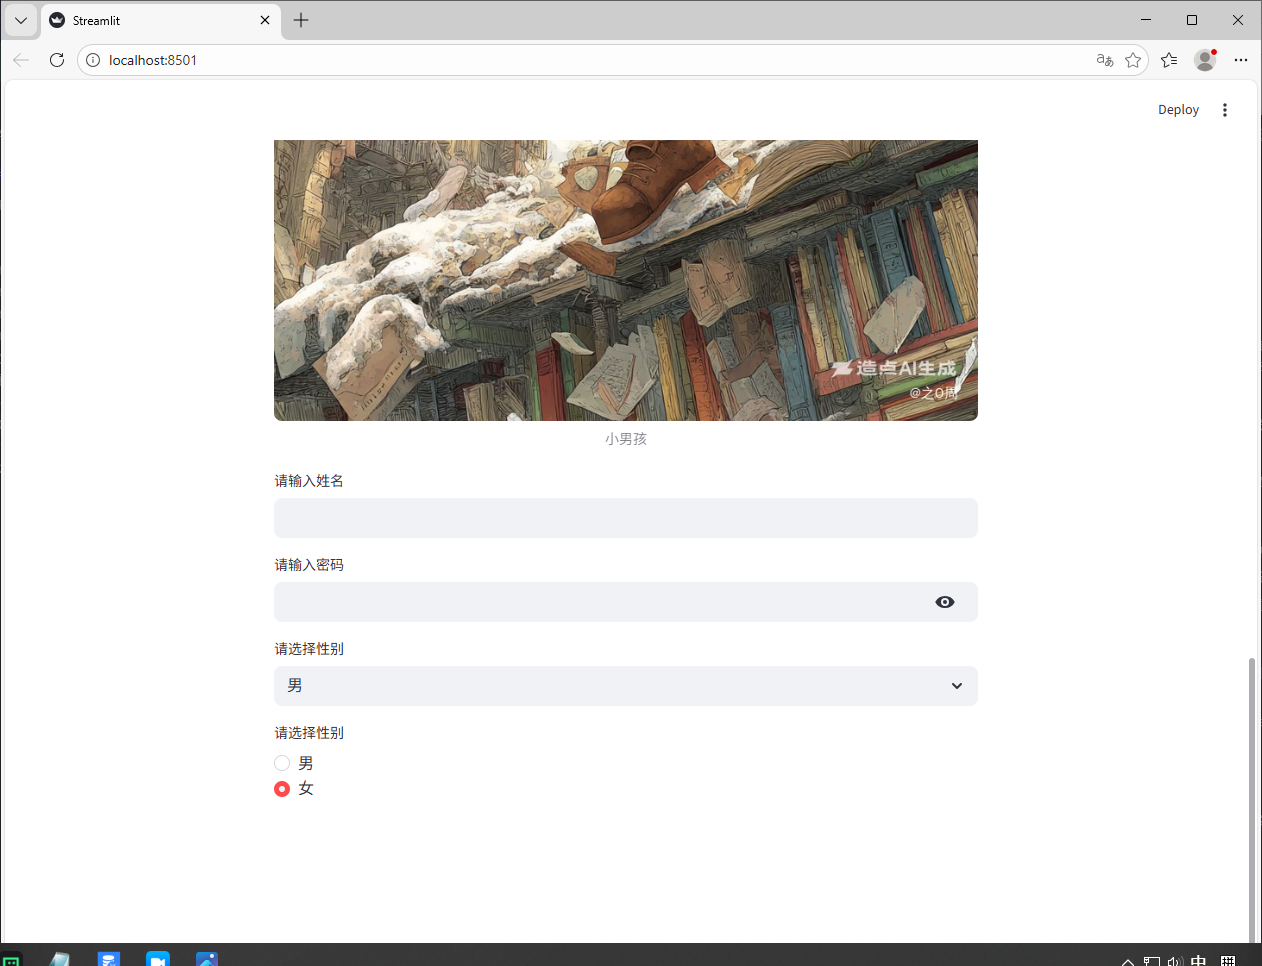Refresh the localhost page

click(x=57, y=60)
